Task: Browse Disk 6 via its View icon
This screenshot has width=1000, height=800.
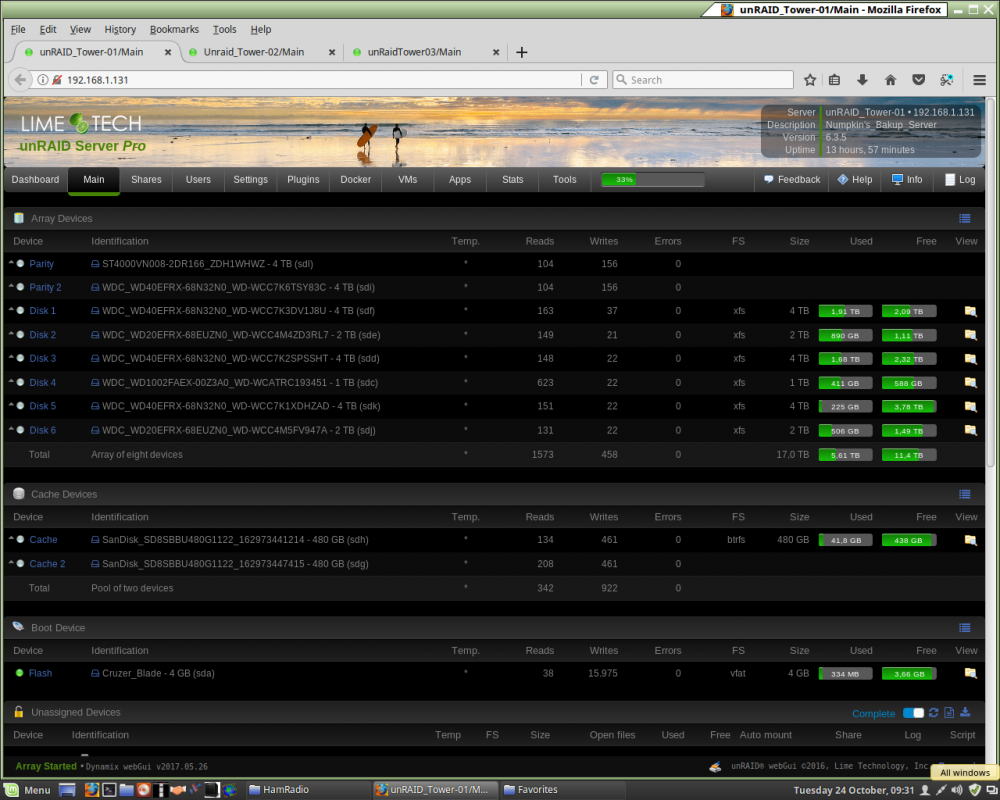Action: [x=970, y=430]
